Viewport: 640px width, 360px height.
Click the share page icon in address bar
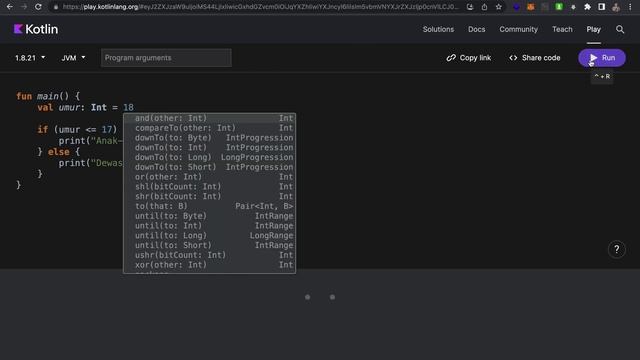point(484,7)
